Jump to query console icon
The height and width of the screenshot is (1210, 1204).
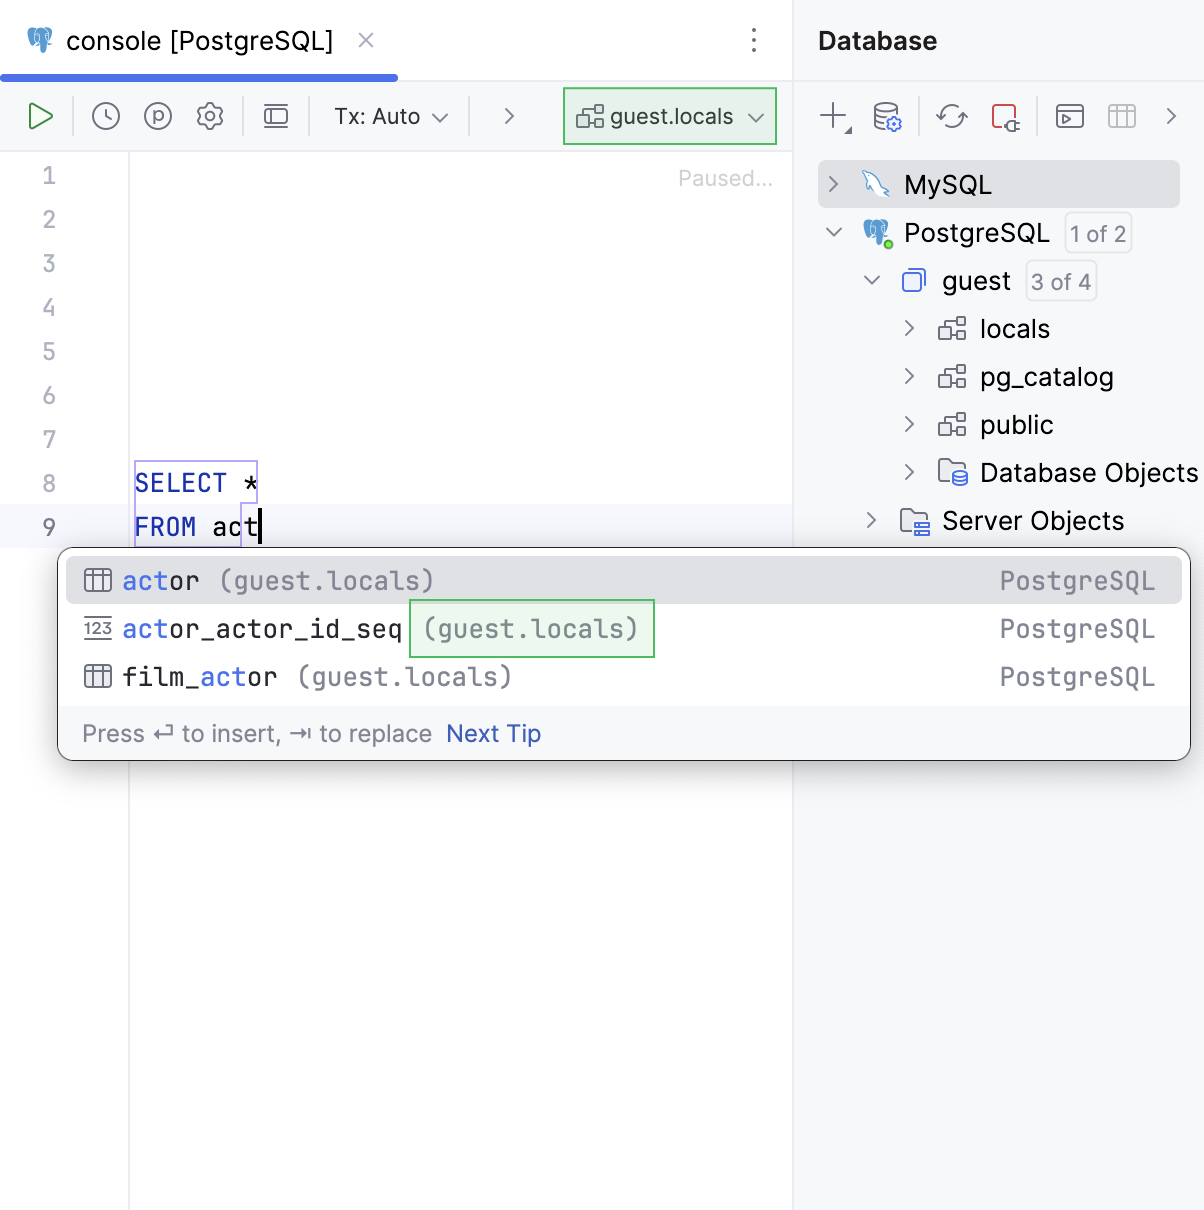point(1070,116)
